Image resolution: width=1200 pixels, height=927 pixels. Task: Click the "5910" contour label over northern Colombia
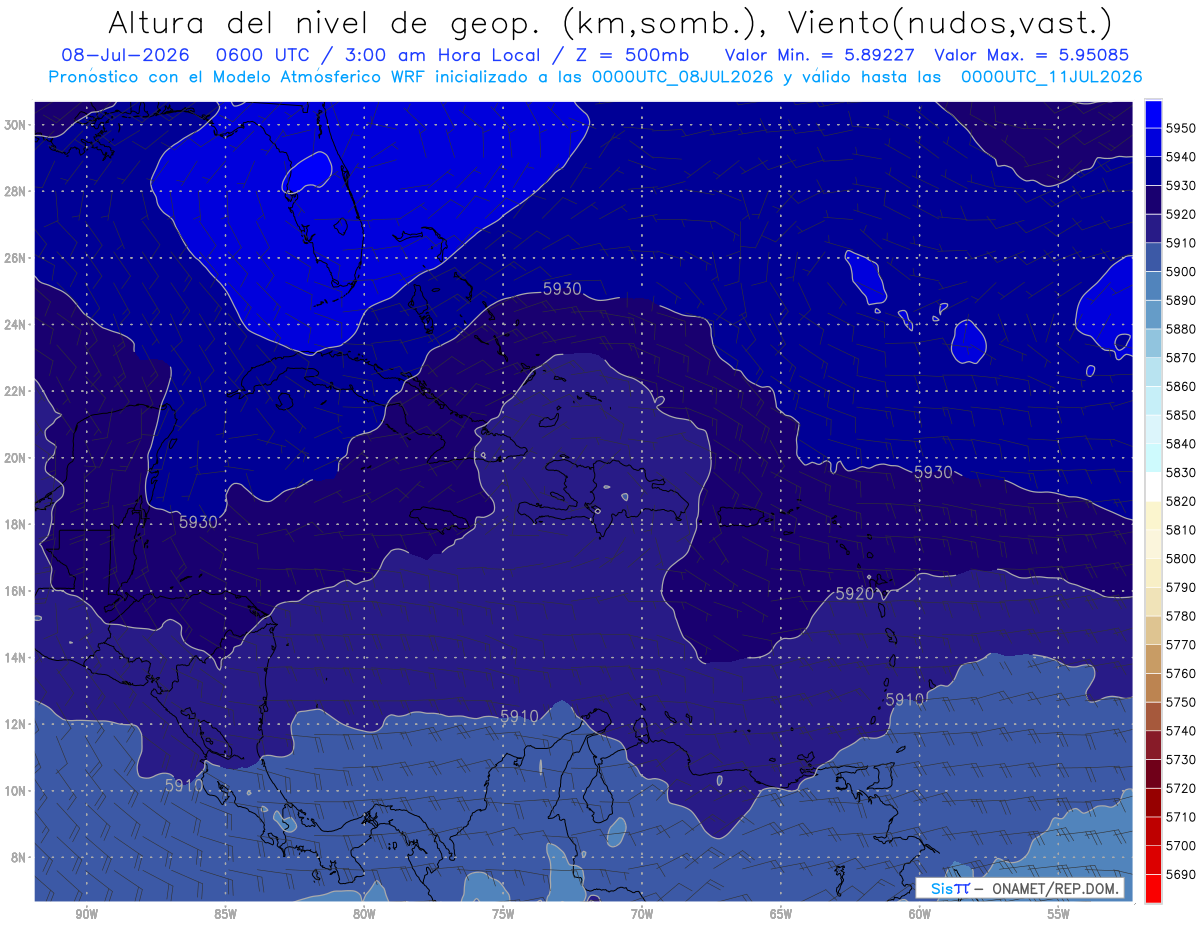coord(519,716)
